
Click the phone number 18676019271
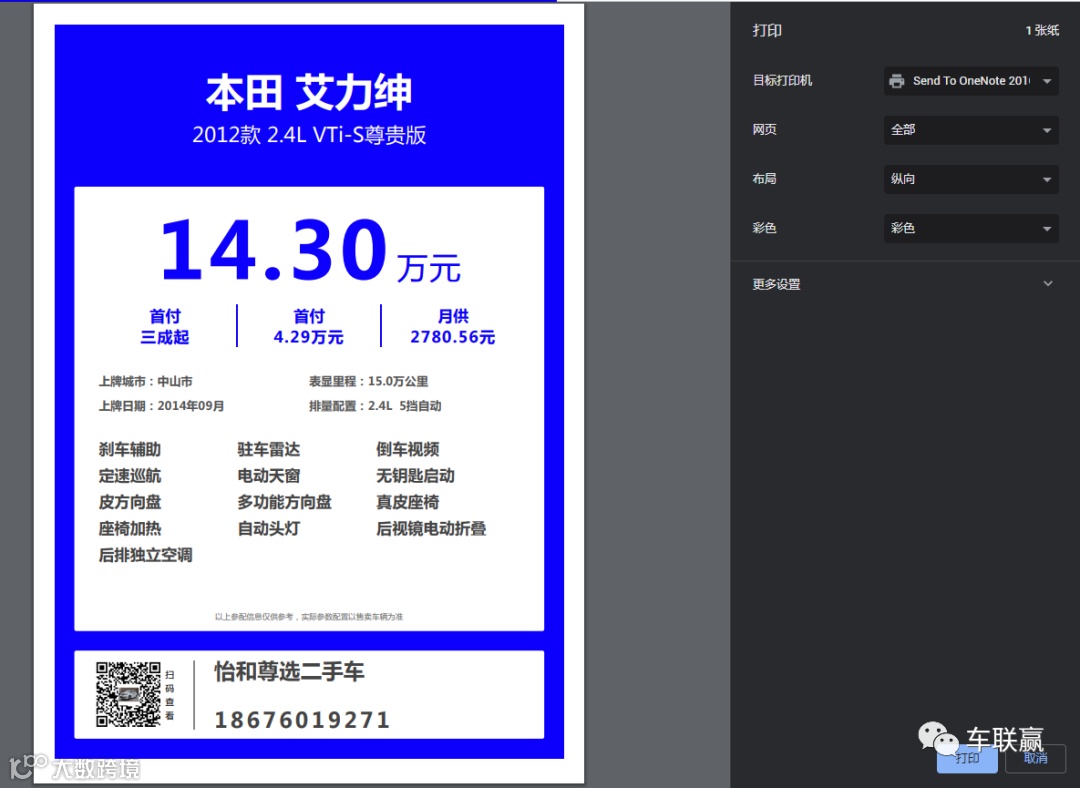(302, 720)
